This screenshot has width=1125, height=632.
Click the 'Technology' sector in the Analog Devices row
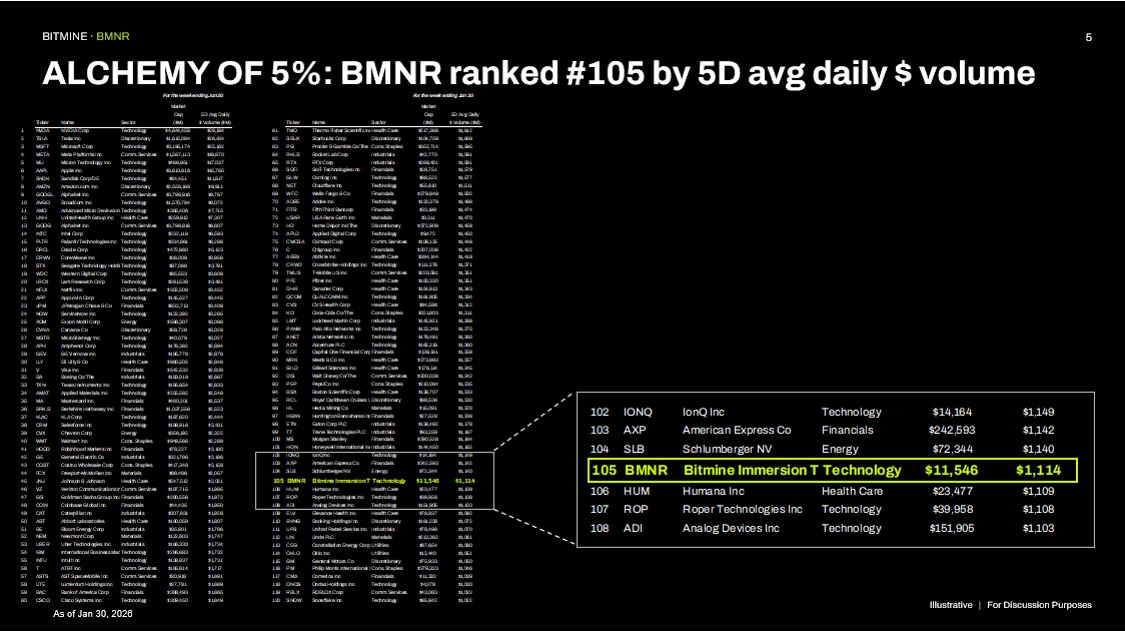851,528
